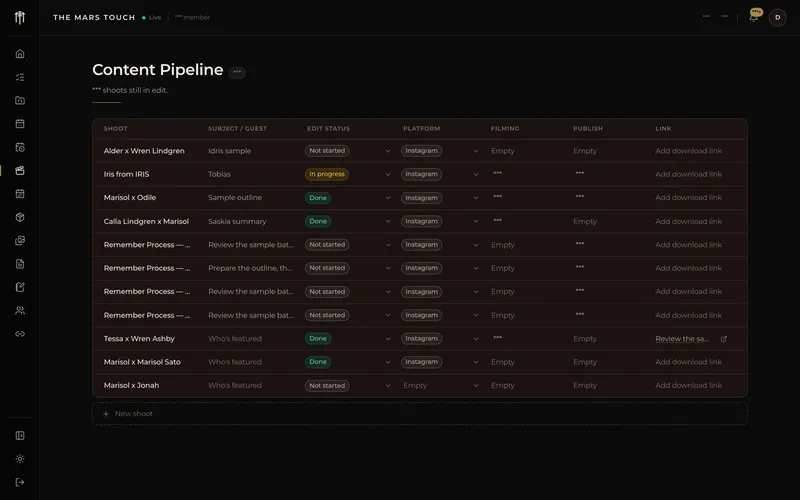The image size is (800, 500).
Task: Expand edit status dropdown for Marisol x Jonah
Action: pos(388,386)
